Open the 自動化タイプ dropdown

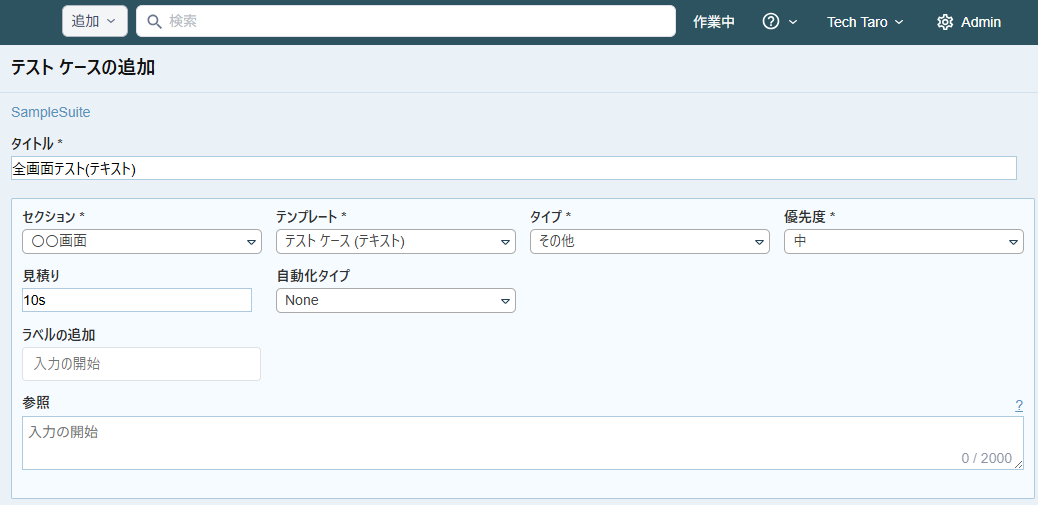pyautogui.click(x=395, y=300)
